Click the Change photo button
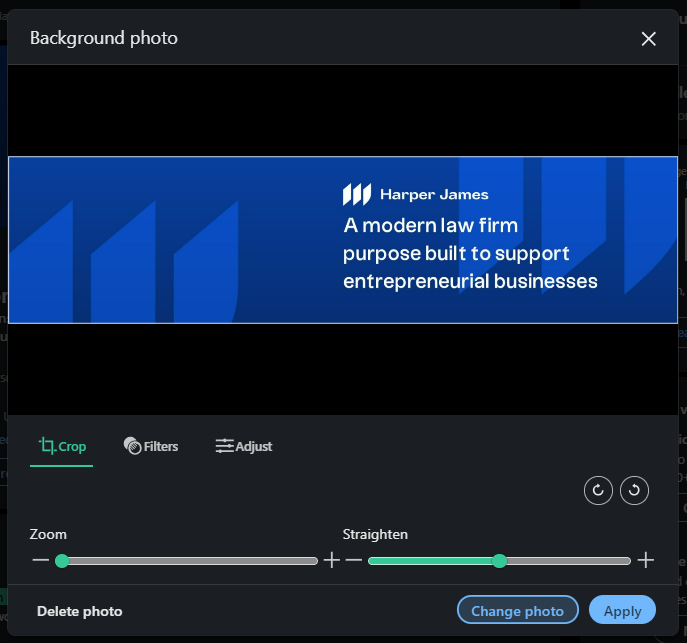This screenshot has width=687, height=643. tap(517, 610)
